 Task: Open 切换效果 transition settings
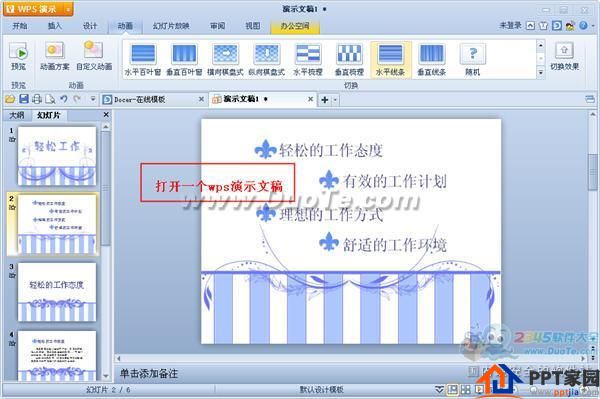[x=564, y=56]
